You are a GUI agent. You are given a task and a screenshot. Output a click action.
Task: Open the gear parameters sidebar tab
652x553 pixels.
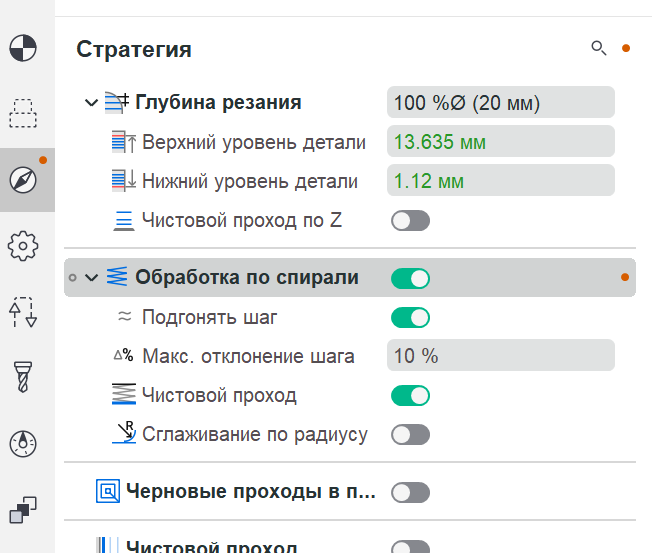23,246
